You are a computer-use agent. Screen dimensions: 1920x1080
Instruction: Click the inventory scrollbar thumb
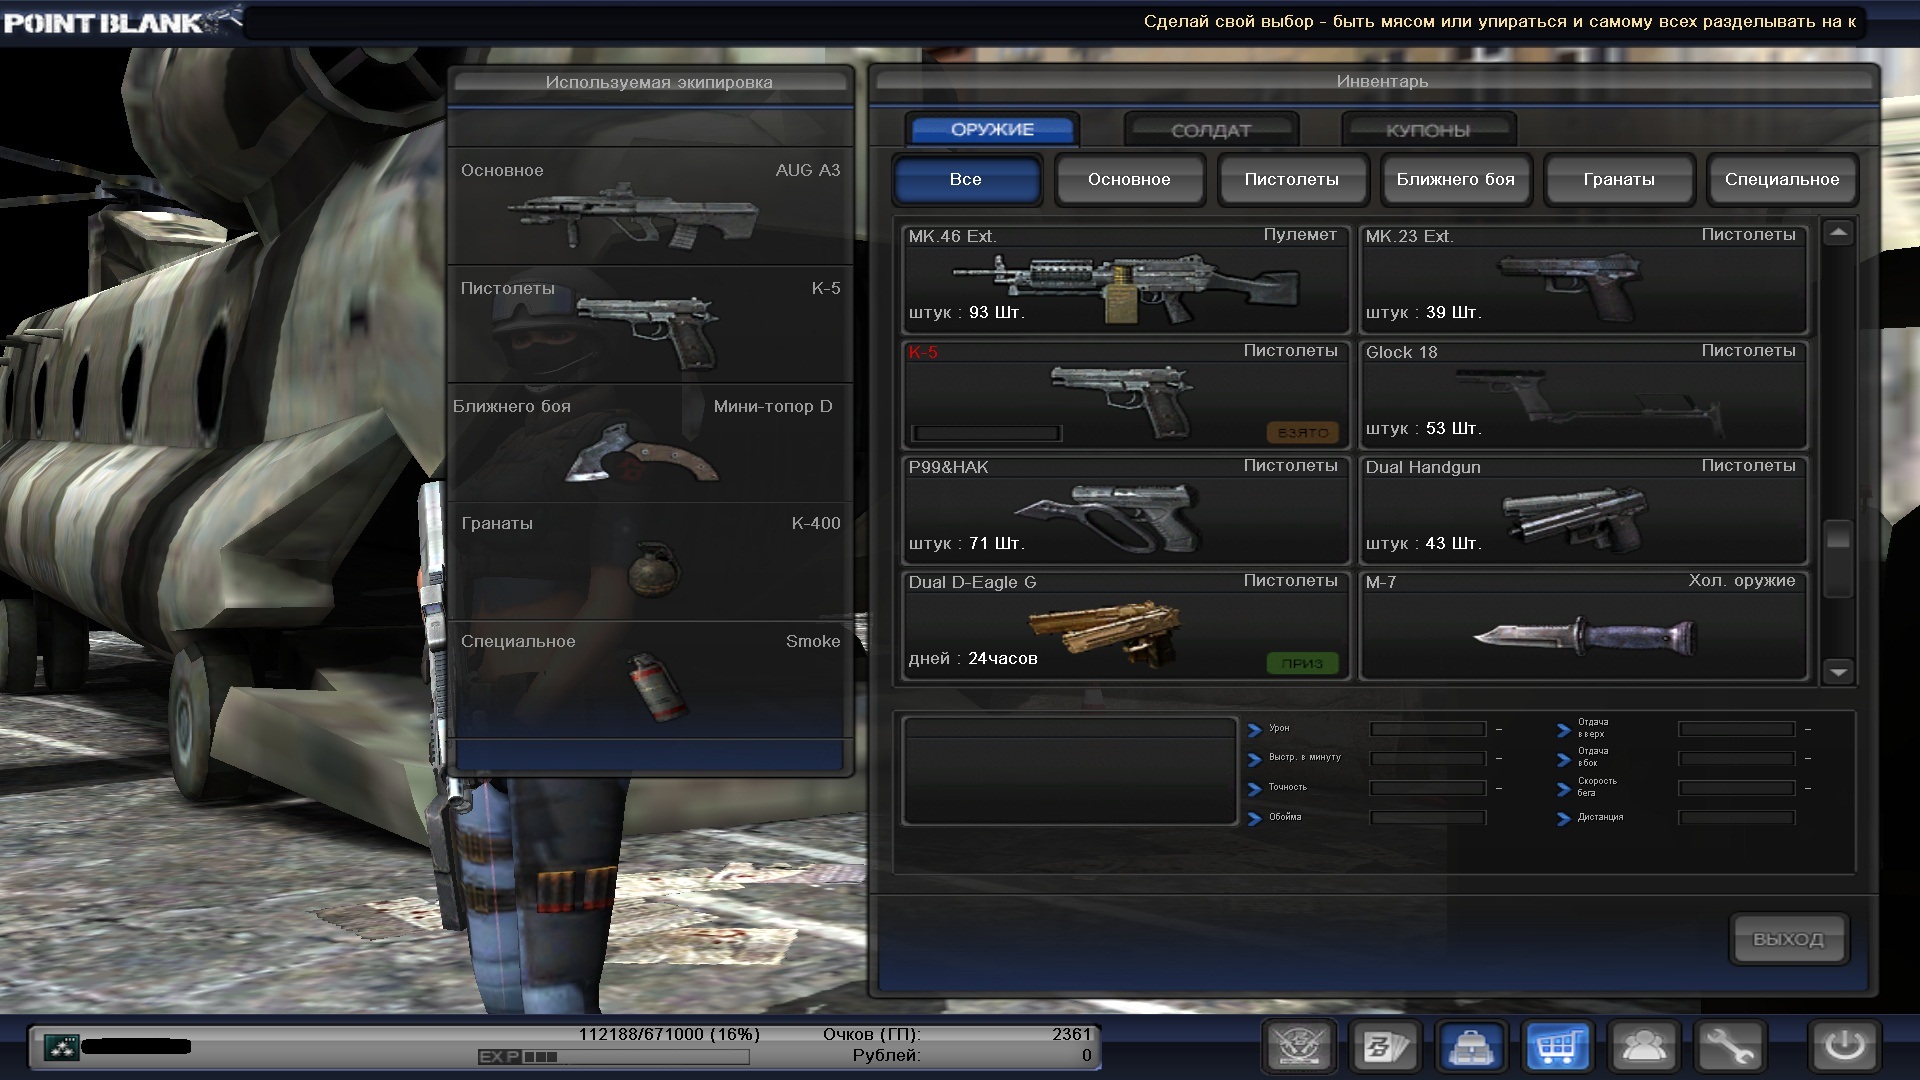1838,558
